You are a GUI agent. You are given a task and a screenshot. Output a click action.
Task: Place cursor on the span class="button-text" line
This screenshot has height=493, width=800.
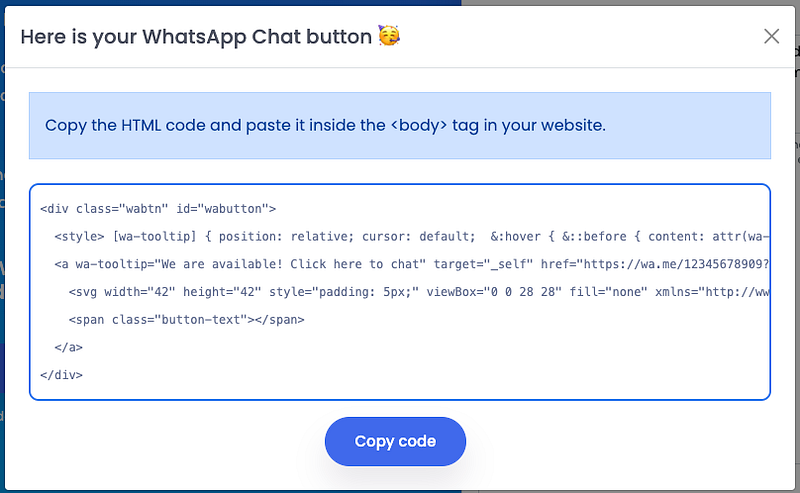[x=186, y=320]
